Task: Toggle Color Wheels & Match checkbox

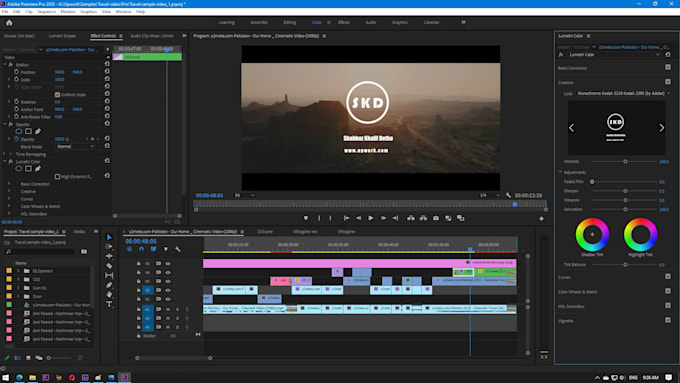Action: (x=668, y=291)
